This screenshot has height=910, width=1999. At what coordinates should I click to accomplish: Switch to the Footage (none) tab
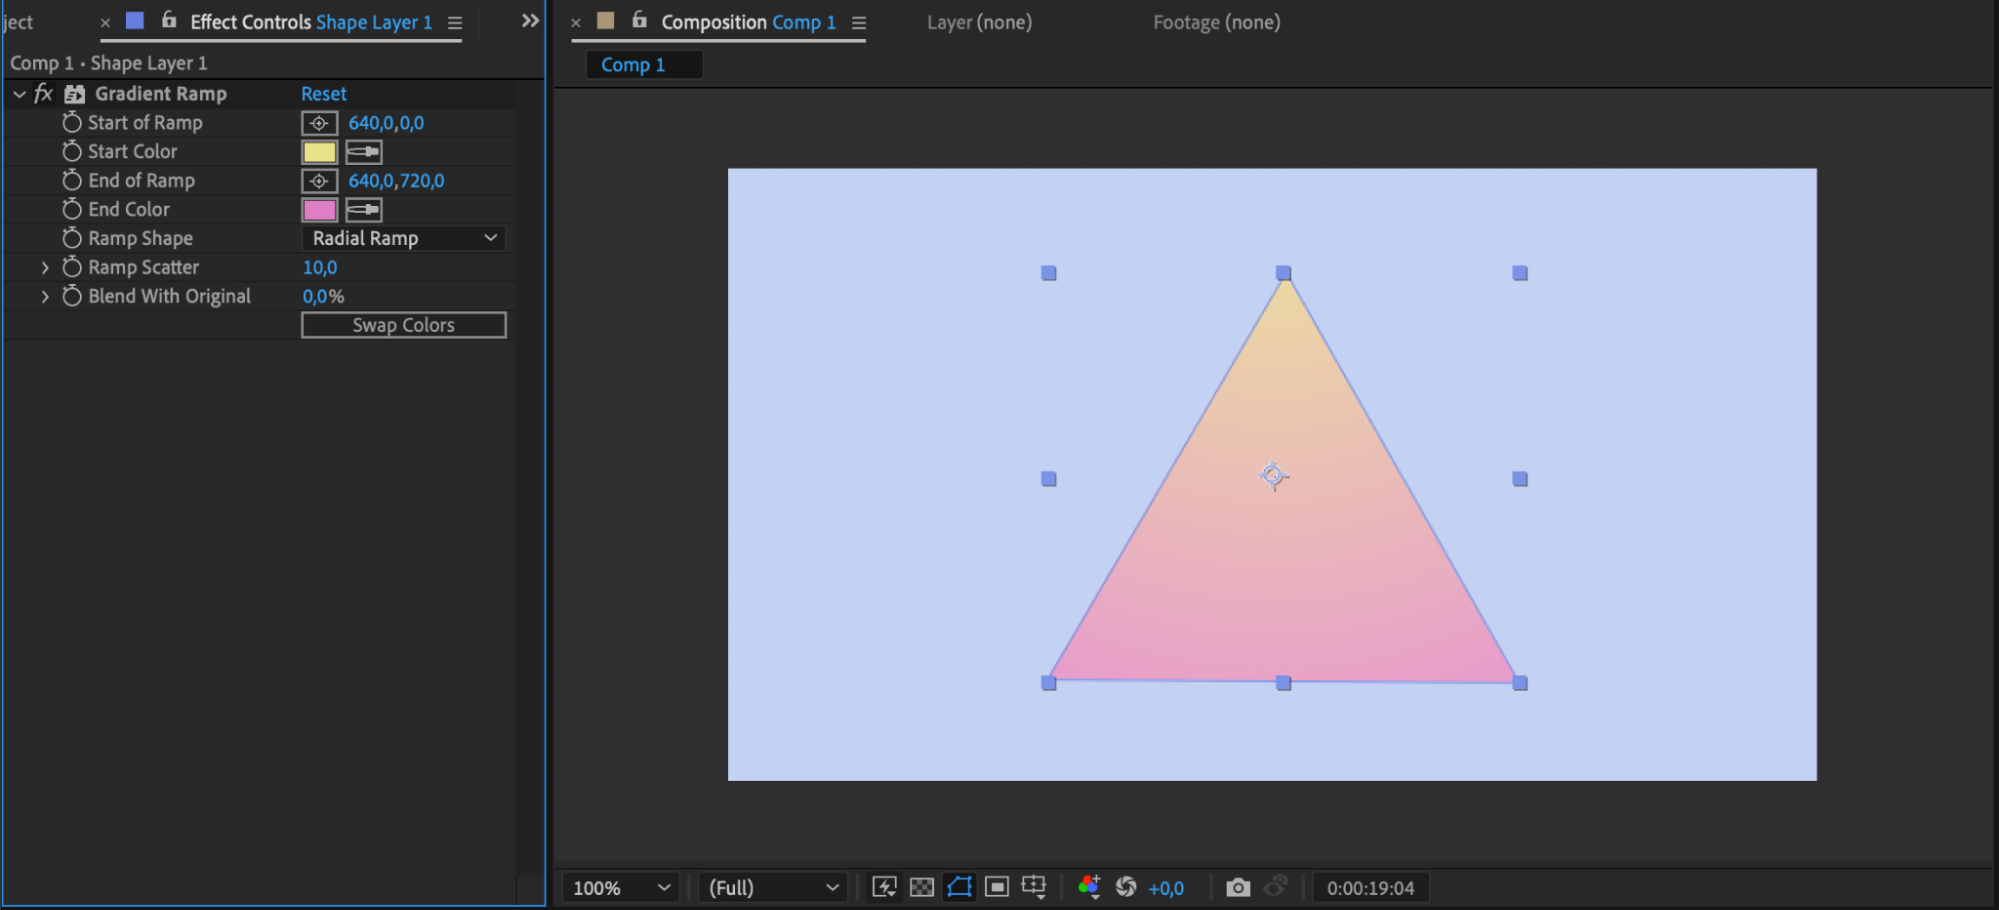pos(1216,22)
